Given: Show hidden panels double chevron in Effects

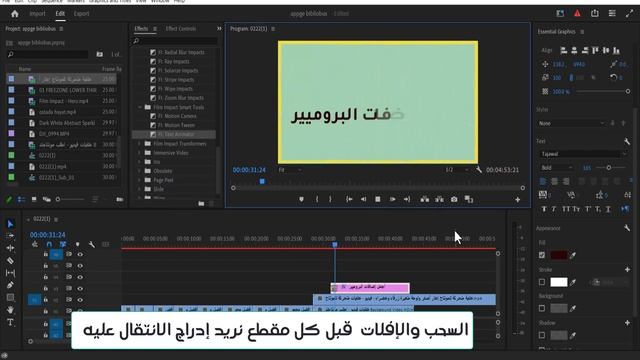Looking at the screenshot, I should pyautogui.click(x=219, y=29).
